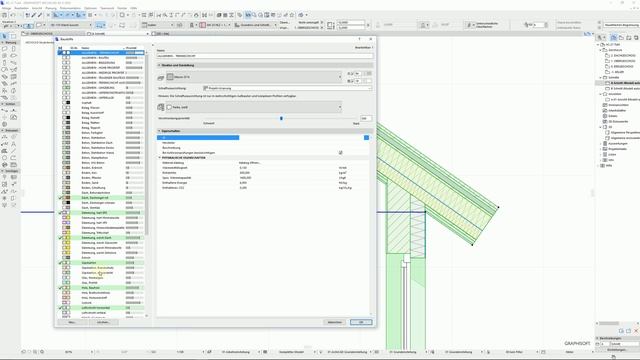Click the Verschneidungspriorität slider handle
Screen dimensions: 640x360
(x=281, y=118)
